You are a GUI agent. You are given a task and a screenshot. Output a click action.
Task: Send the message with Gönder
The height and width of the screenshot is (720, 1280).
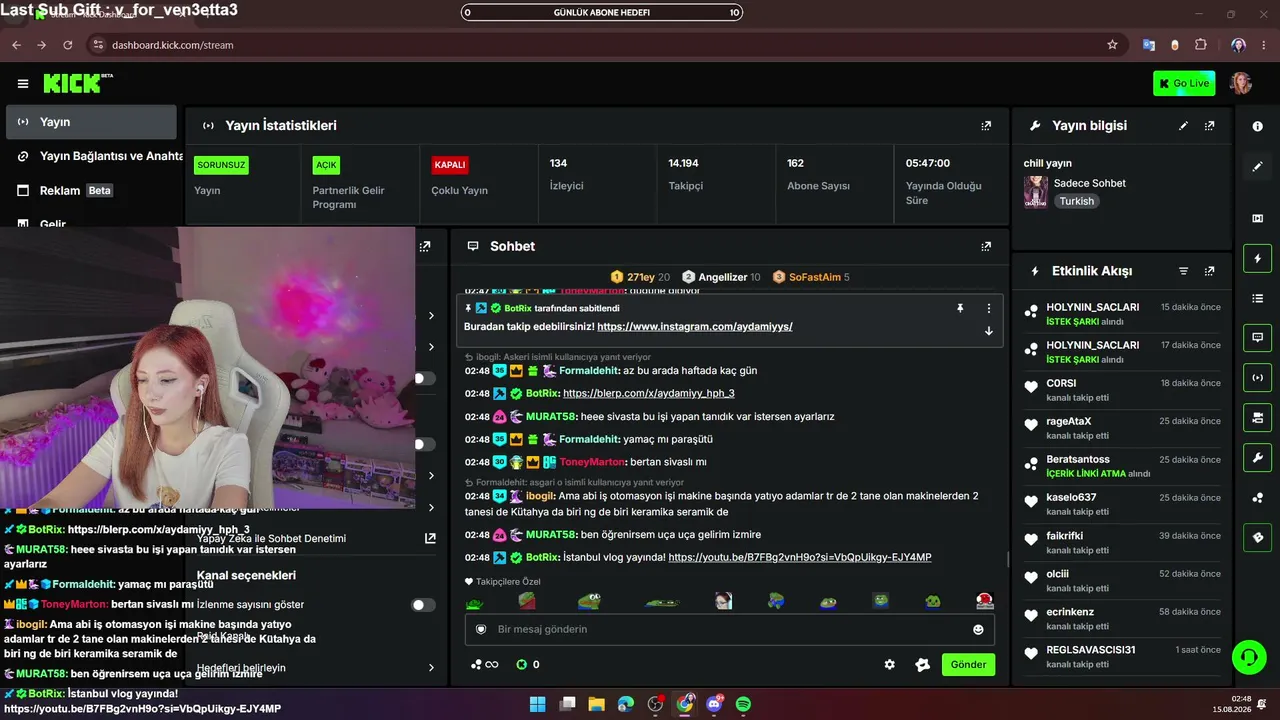(968, 664)
